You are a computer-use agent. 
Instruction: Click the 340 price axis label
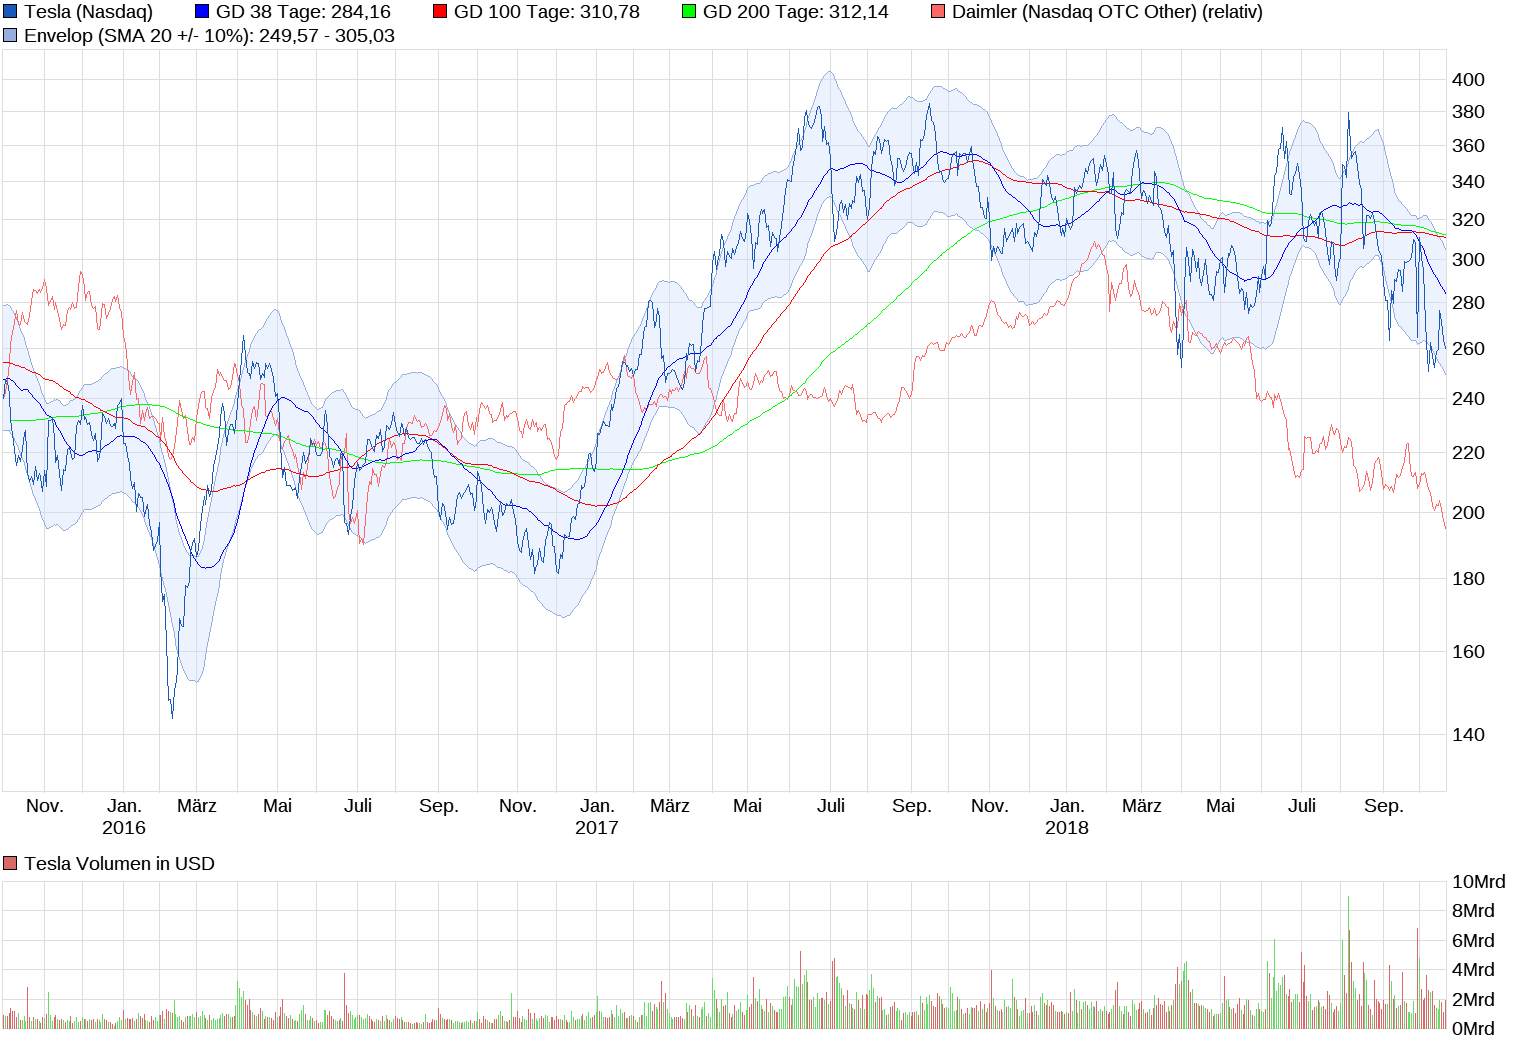[x=1468, y=182]
